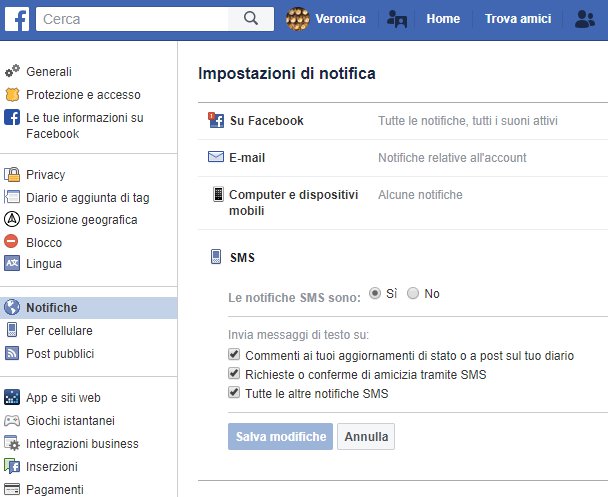This screenshot has width=608, height=497.
Task: Open Privacy settings page
Action: click(x=45, y=175)
